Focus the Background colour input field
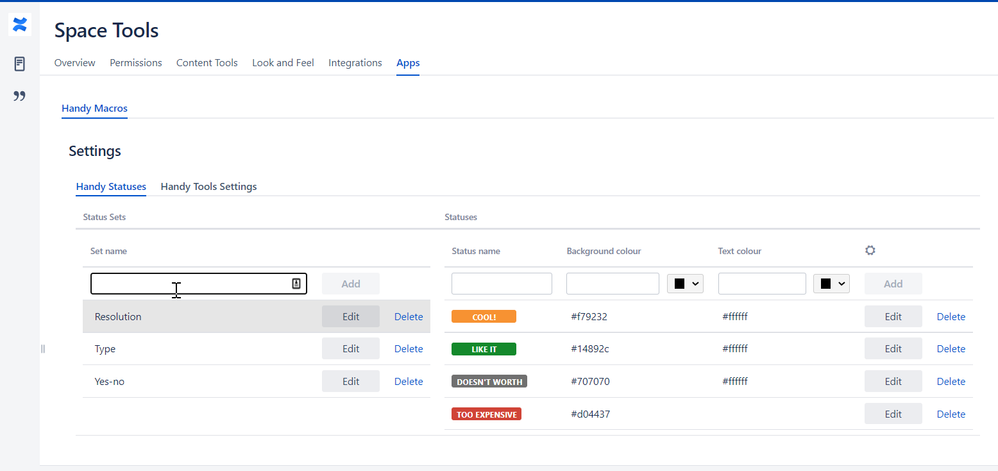Viewport: 998px width, 471px height. (612, 284)
